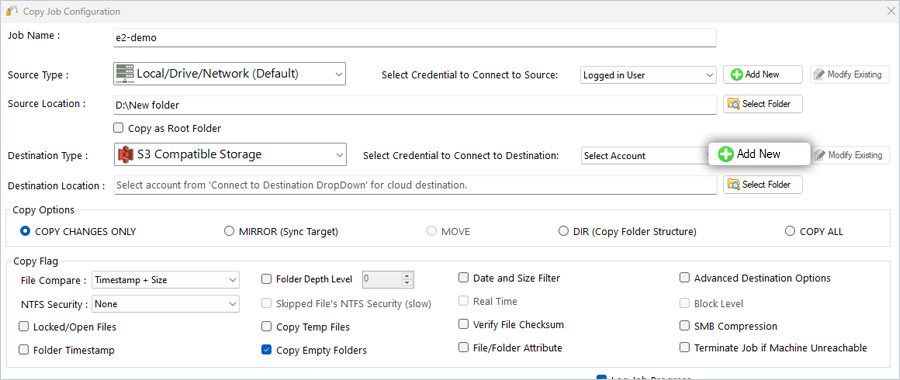Open Destination Type S3 Compatible Storage dropdown

[230, 154]
